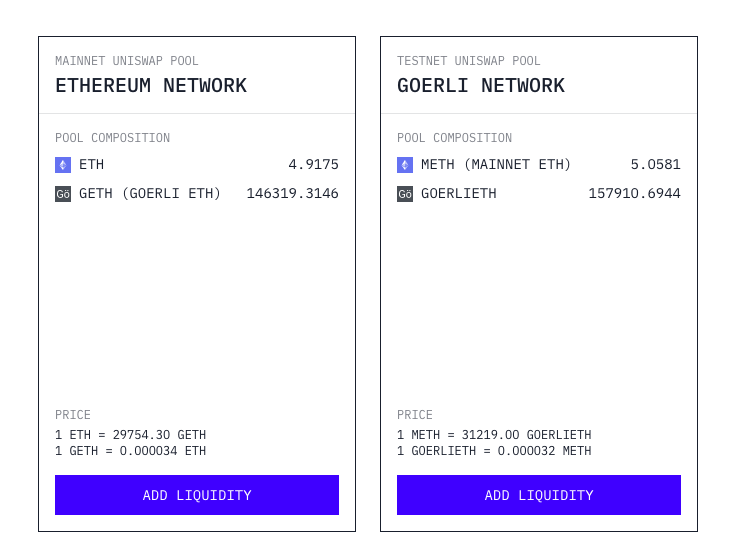
Task: Click the GETH Goerli token icon
Action: pyautogui.click(x=63, y=194)
